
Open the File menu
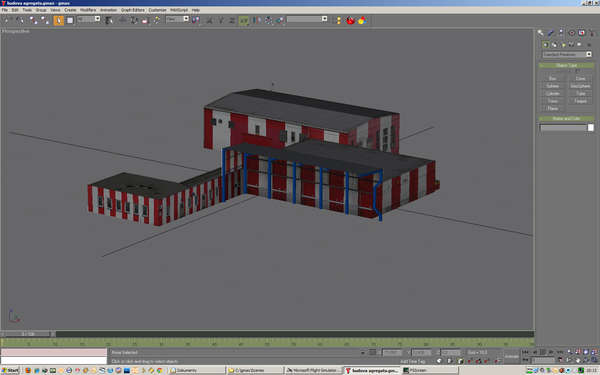[x=5, y=10]
